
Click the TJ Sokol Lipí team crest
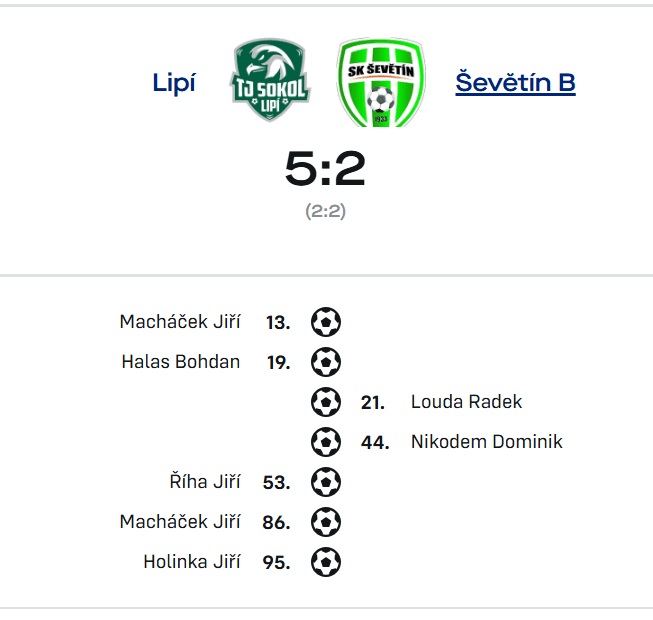tap(270, 80)
